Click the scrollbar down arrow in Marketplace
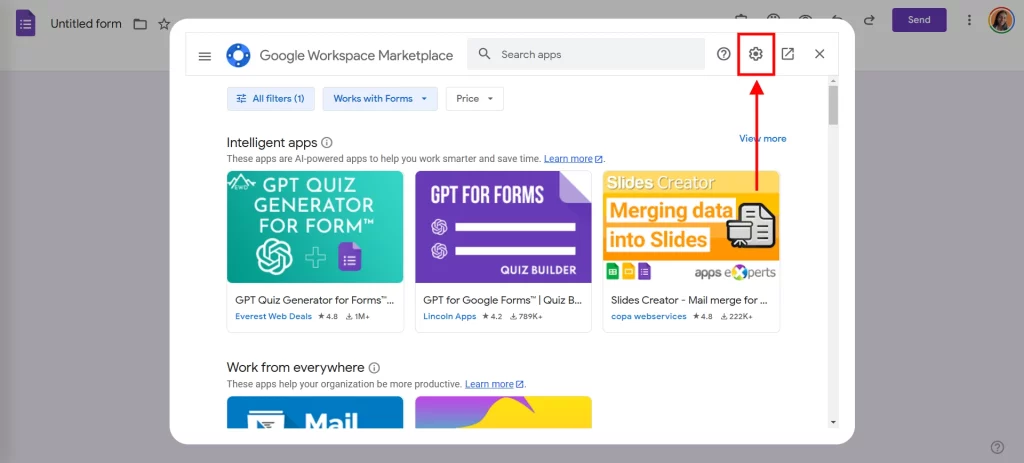Viewport: 1024px width, 463px height. click(833, 423)
